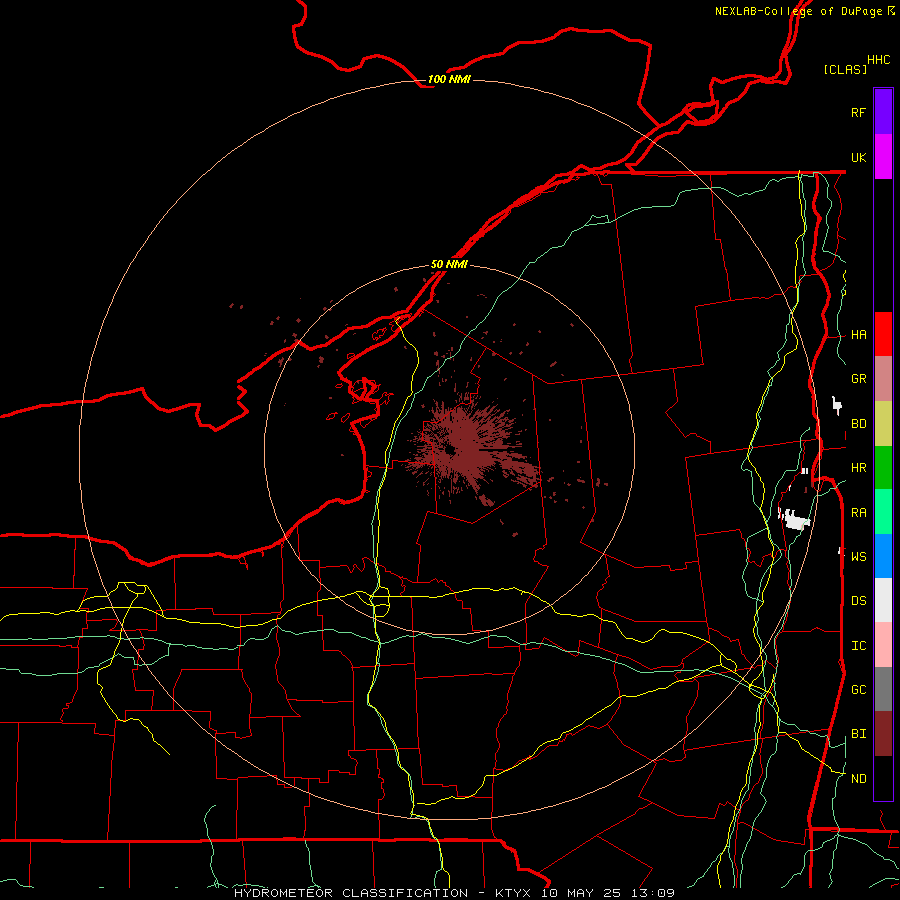
Task: Click the NEXLAB-College of DuPage credit text
Action: pyautogui.click(x=798, y=11)
